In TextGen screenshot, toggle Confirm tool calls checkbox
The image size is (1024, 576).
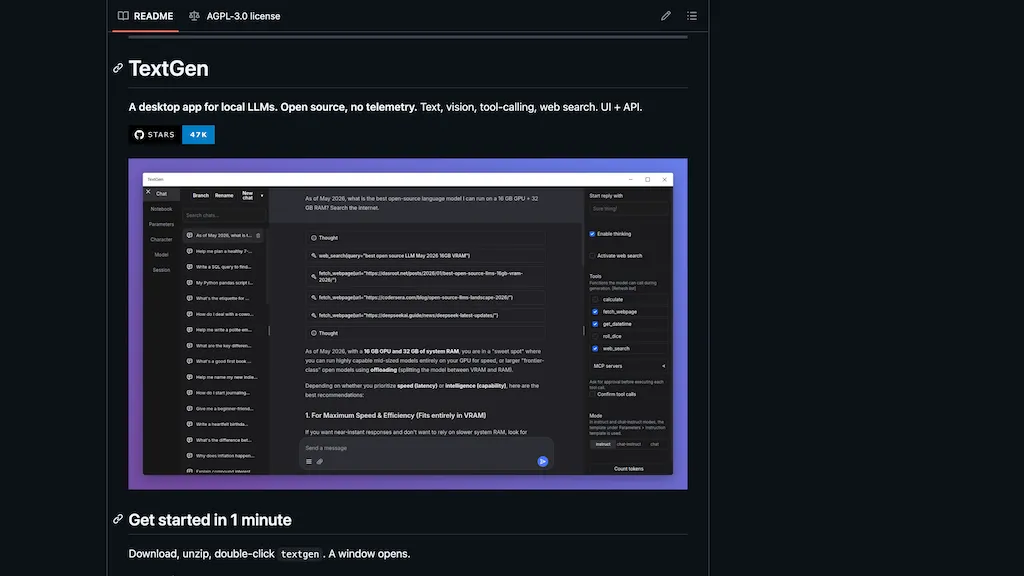[x=592, y=394]
